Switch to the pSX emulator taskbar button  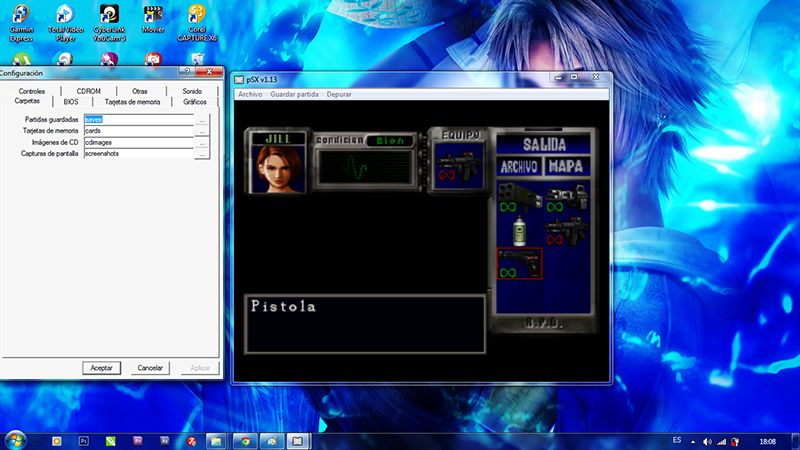298,441
